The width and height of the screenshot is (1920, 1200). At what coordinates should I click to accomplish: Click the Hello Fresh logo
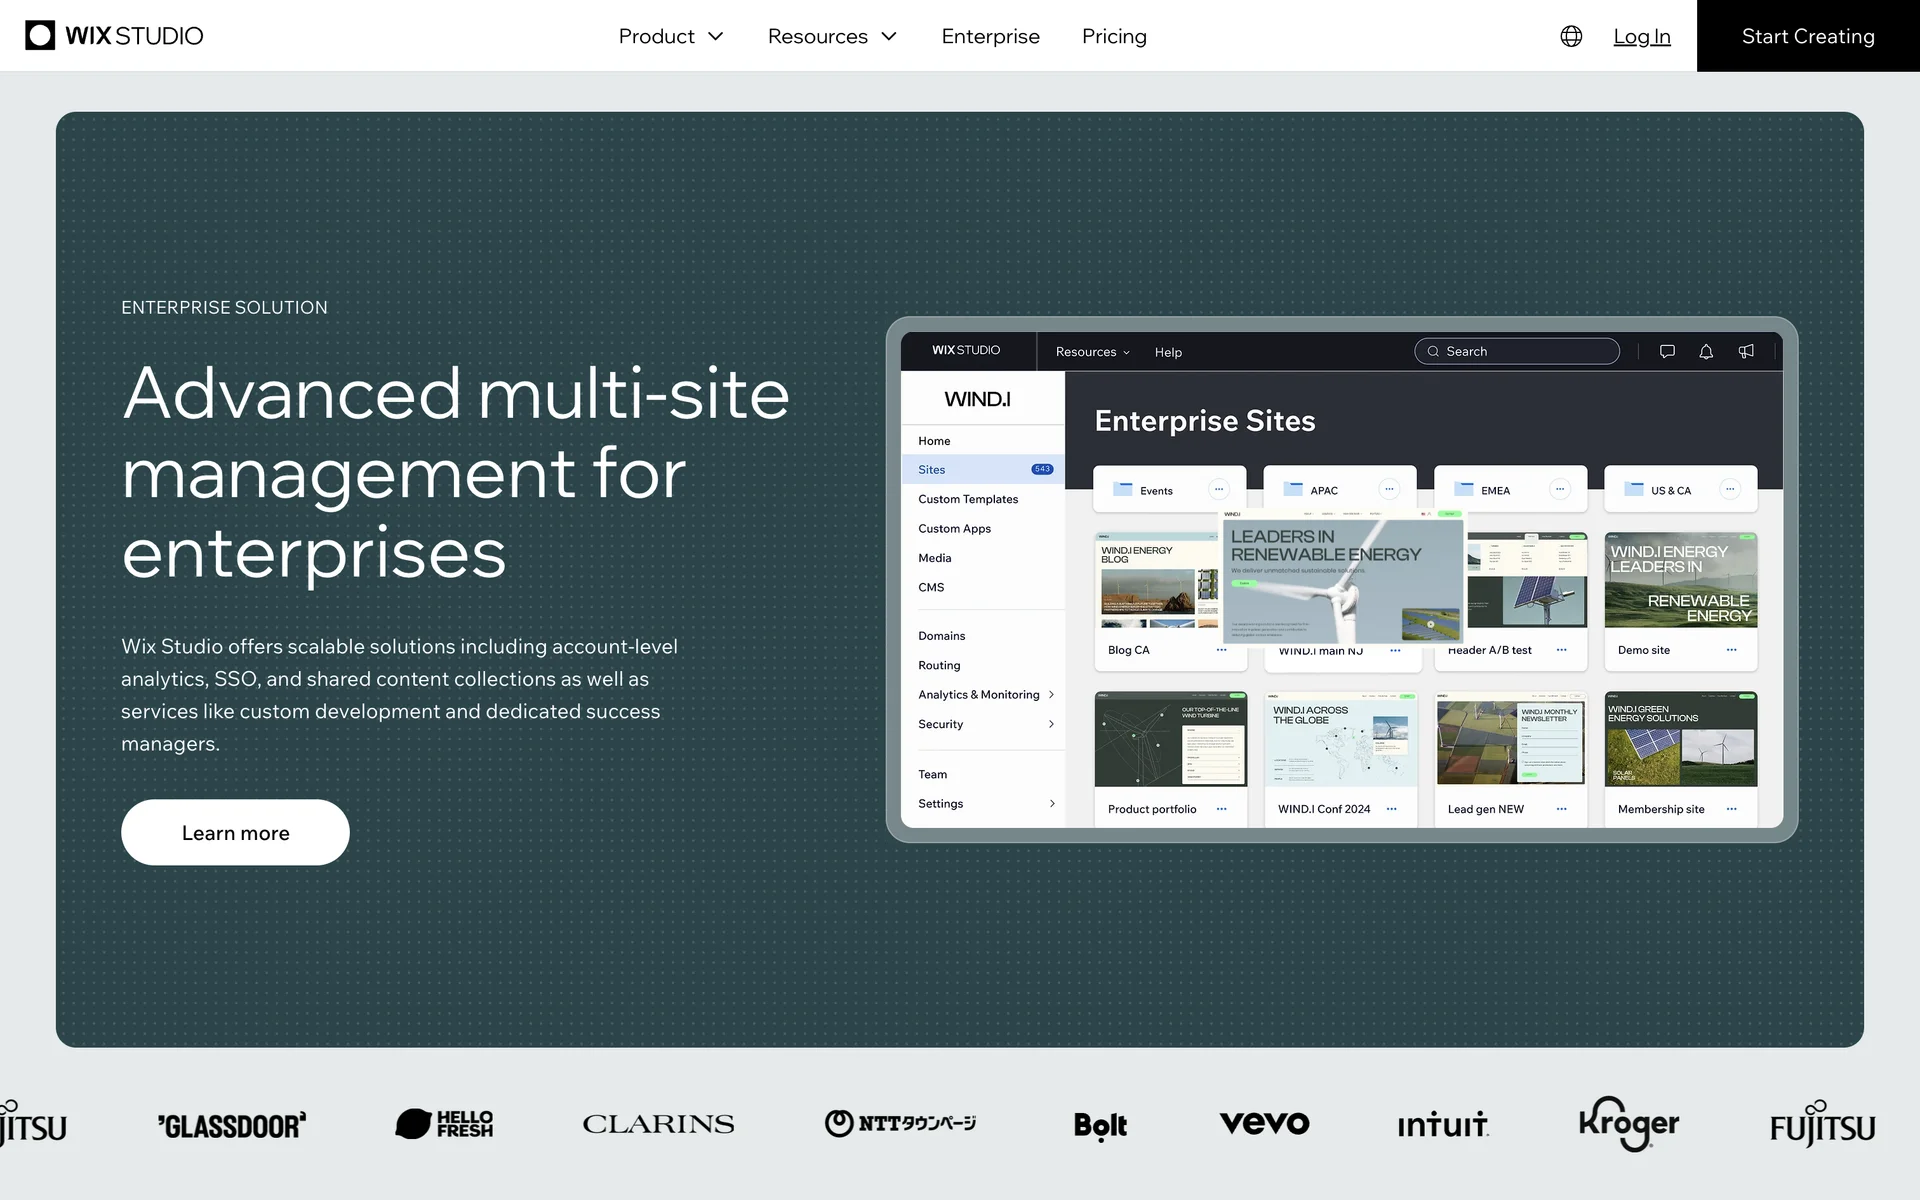[444, 1124]
